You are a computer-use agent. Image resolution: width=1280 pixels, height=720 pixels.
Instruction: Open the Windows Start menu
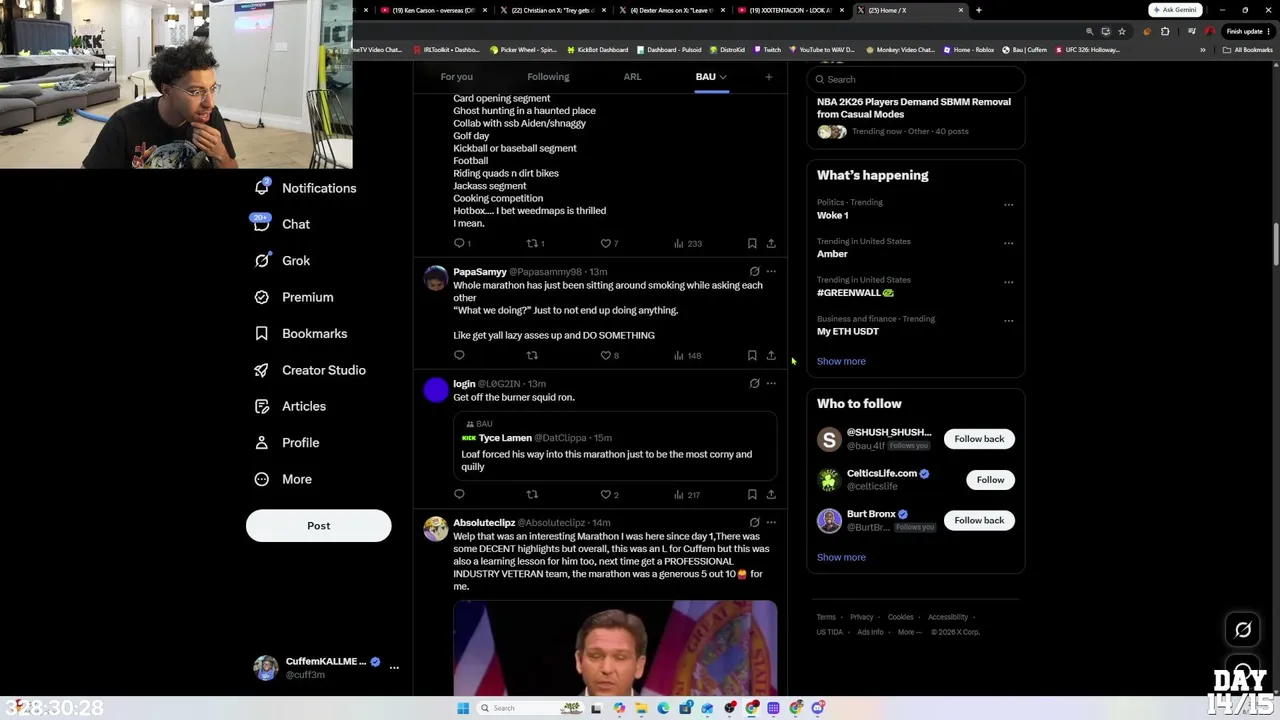(x=463, y=708)
